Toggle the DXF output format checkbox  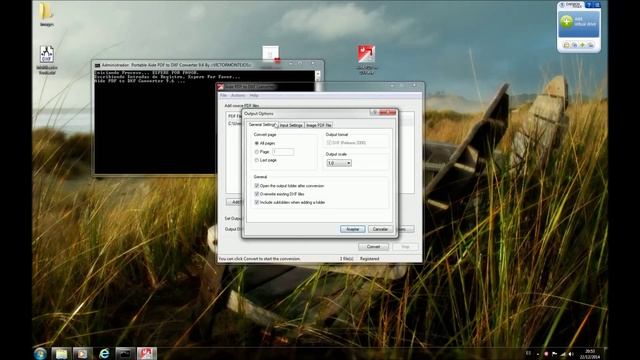point(329,143)
